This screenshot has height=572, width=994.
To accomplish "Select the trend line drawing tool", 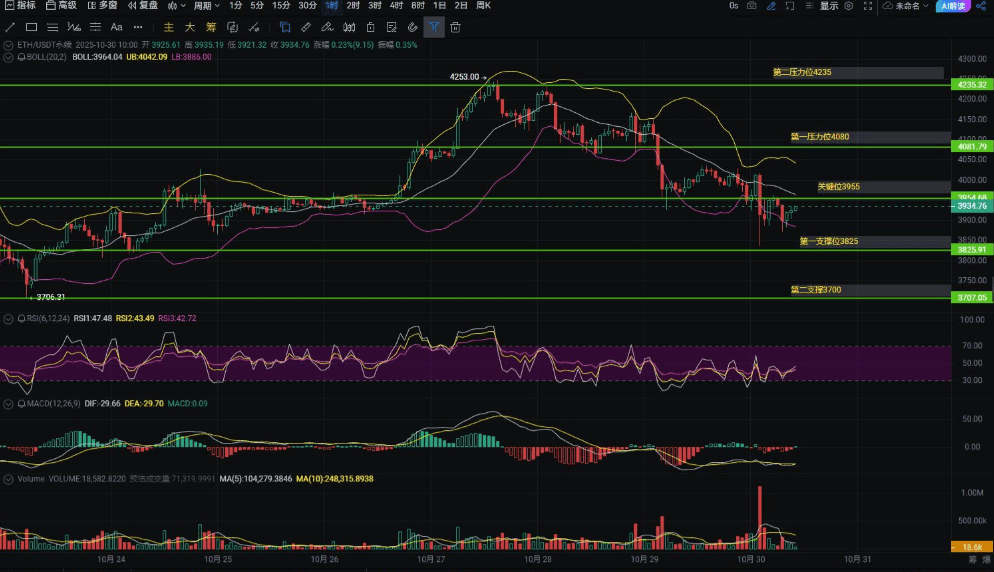I will pyautogui.click(x=10, y=27).
